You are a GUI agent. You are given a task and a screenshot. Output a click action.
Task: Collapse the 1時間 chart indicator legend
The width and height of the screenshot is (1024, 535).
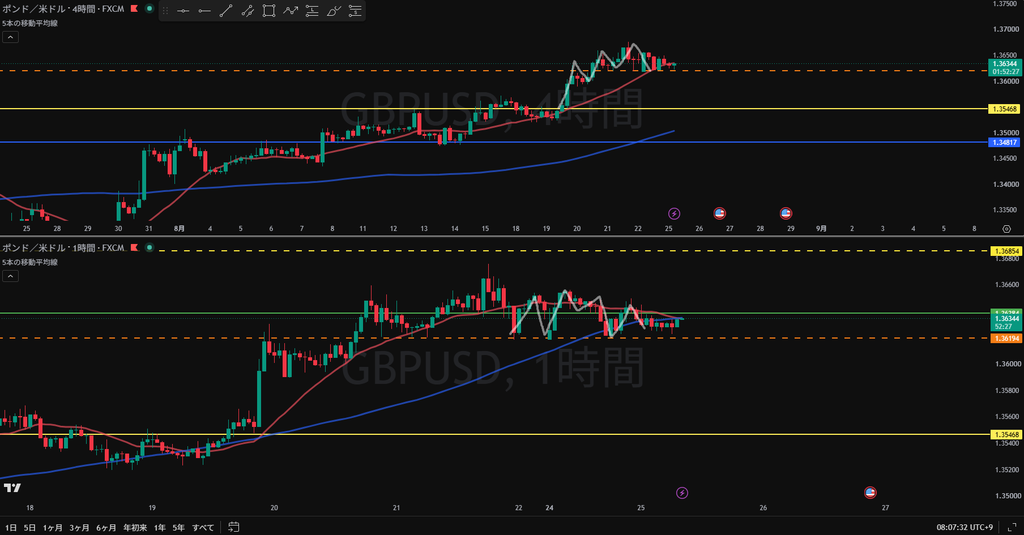point(10,276)
